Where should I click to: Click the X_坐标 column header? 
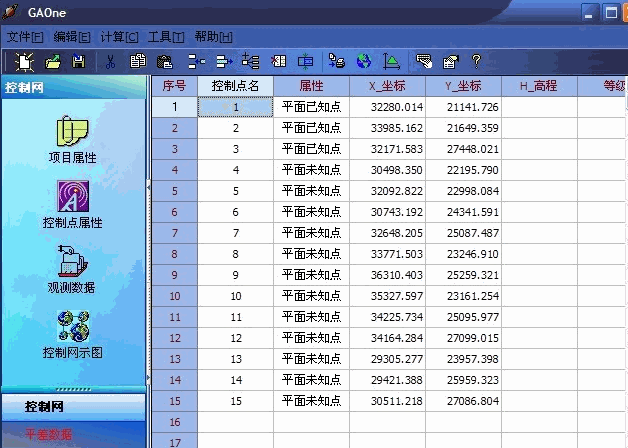point(388,86)
